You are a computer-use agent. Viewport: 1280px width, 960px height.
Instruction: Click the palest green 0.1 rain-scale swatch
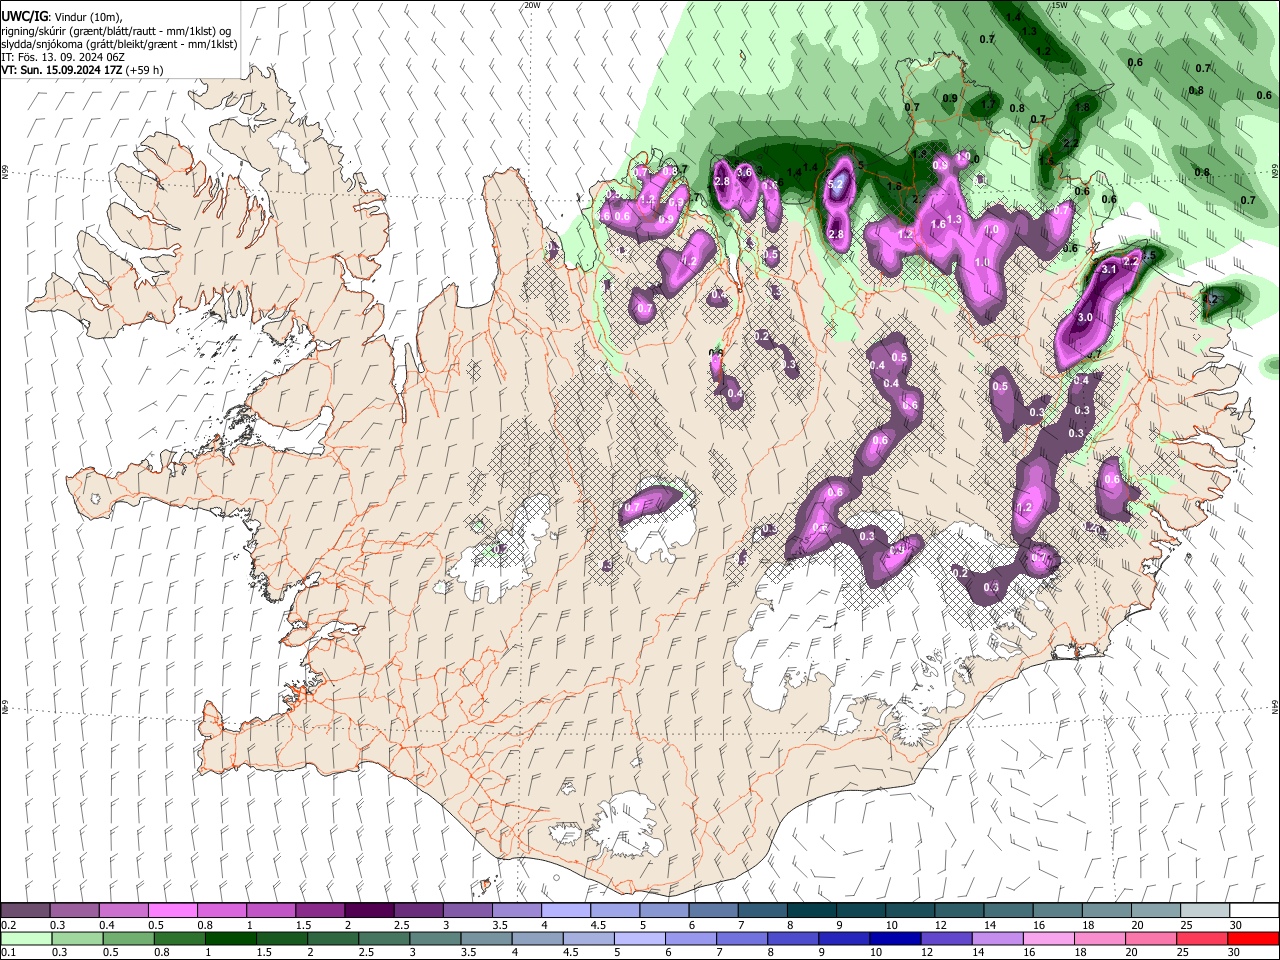click(25, 939)
